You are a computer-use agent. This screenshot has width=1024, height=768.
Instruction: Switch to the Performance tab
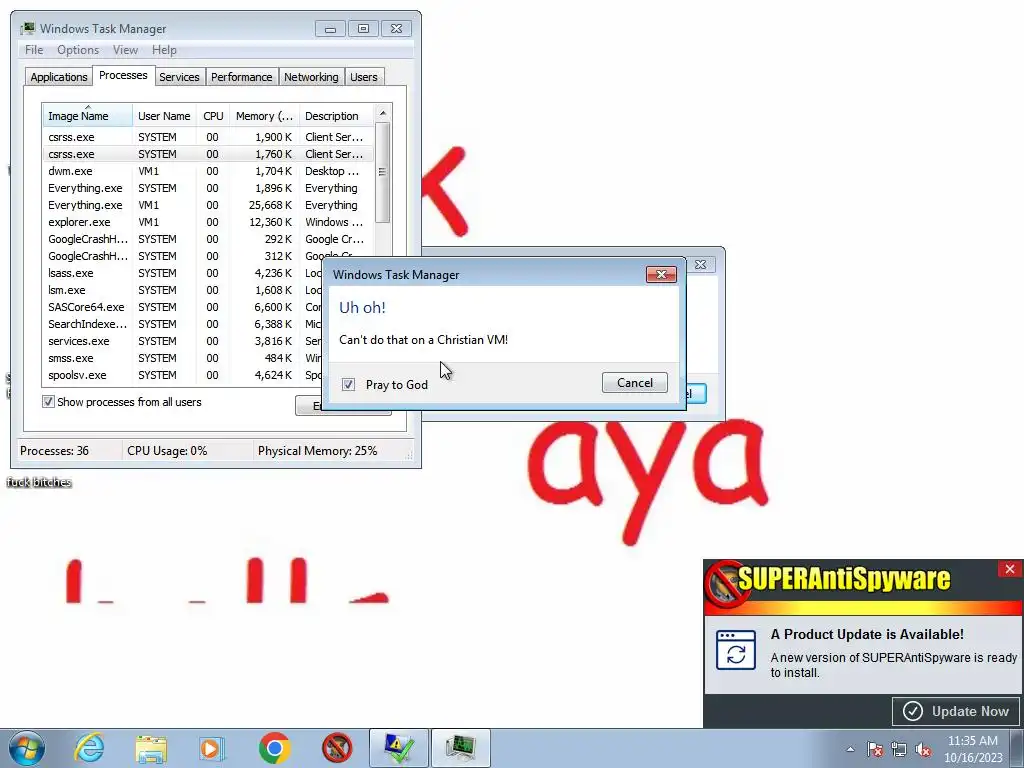click(x=242, y=77)
